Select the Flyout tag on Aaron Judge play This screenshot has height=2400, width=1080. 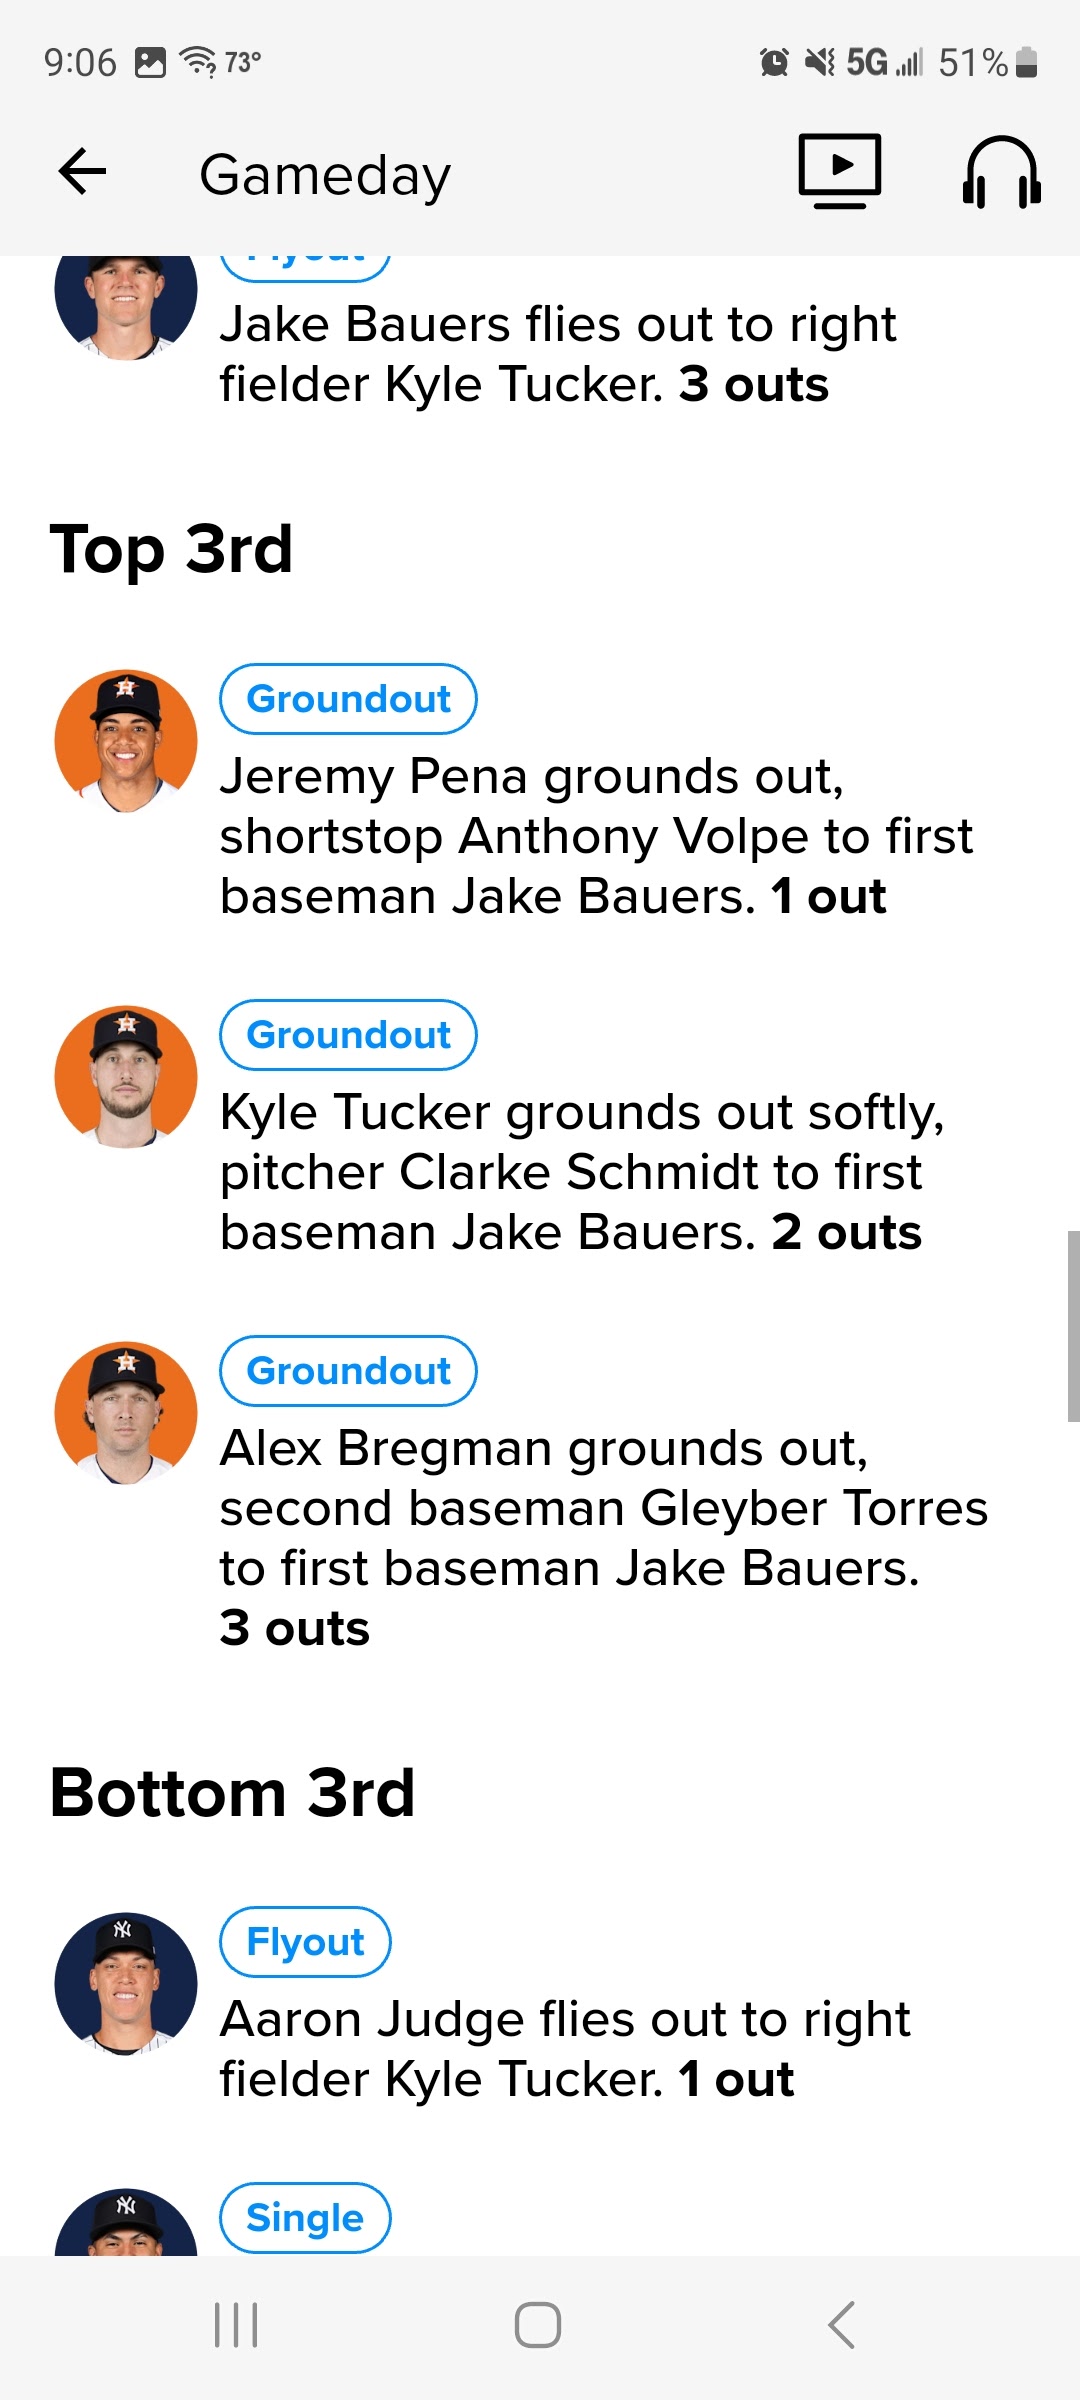305,1942
